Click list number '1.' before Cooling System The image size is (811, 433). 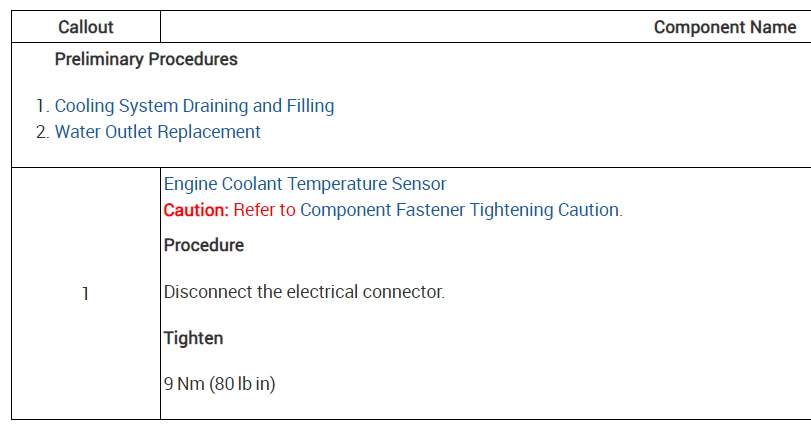tap(42, 106)
